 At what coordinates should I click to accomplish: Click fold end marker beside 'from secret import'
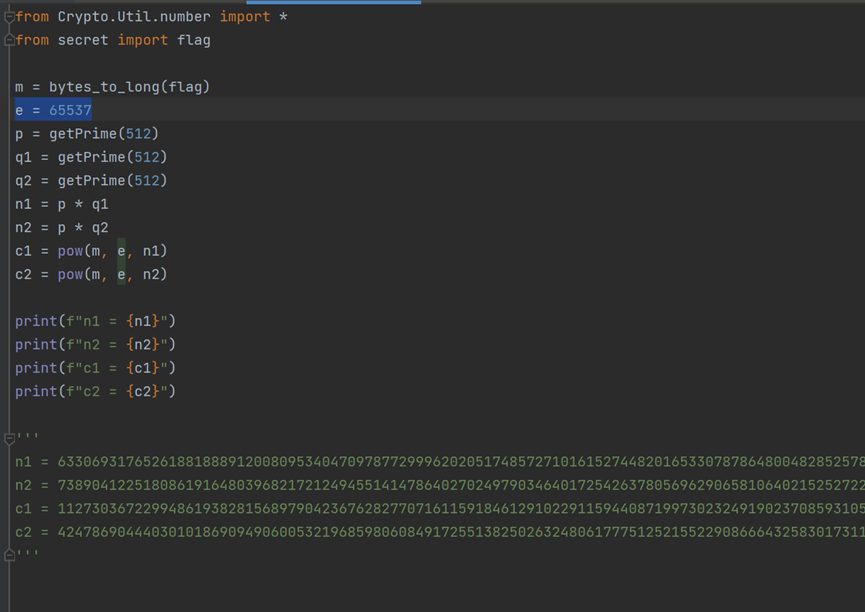9,40
